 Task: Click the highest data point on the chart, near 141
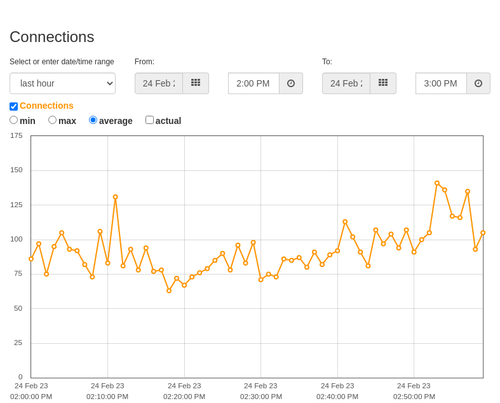[x=437, y=183]
